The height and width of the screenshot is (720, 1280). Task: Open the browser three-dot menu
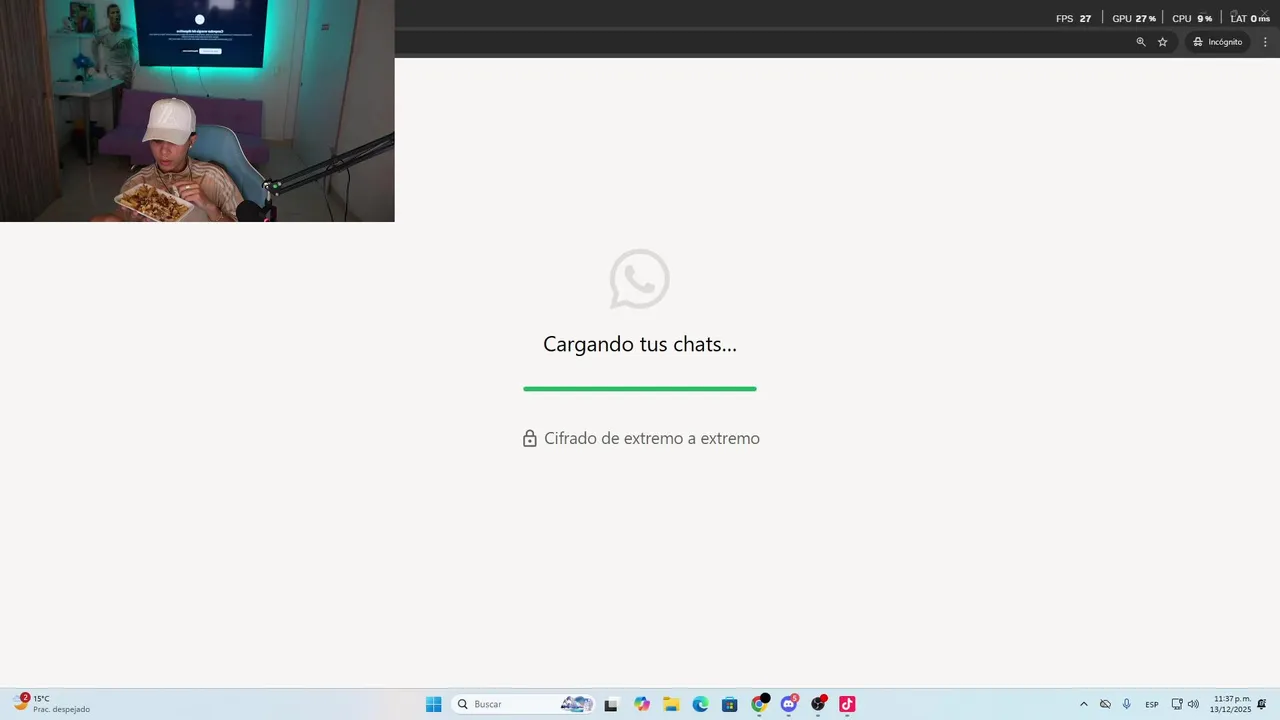click(1266, 42)
